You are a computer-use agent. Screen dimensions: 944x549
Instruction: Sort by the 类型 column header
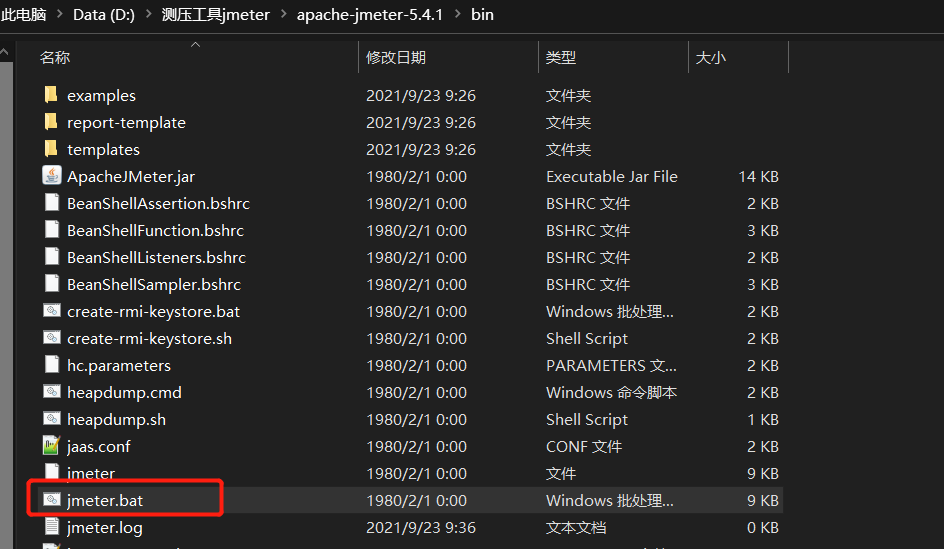pos(560,58)
